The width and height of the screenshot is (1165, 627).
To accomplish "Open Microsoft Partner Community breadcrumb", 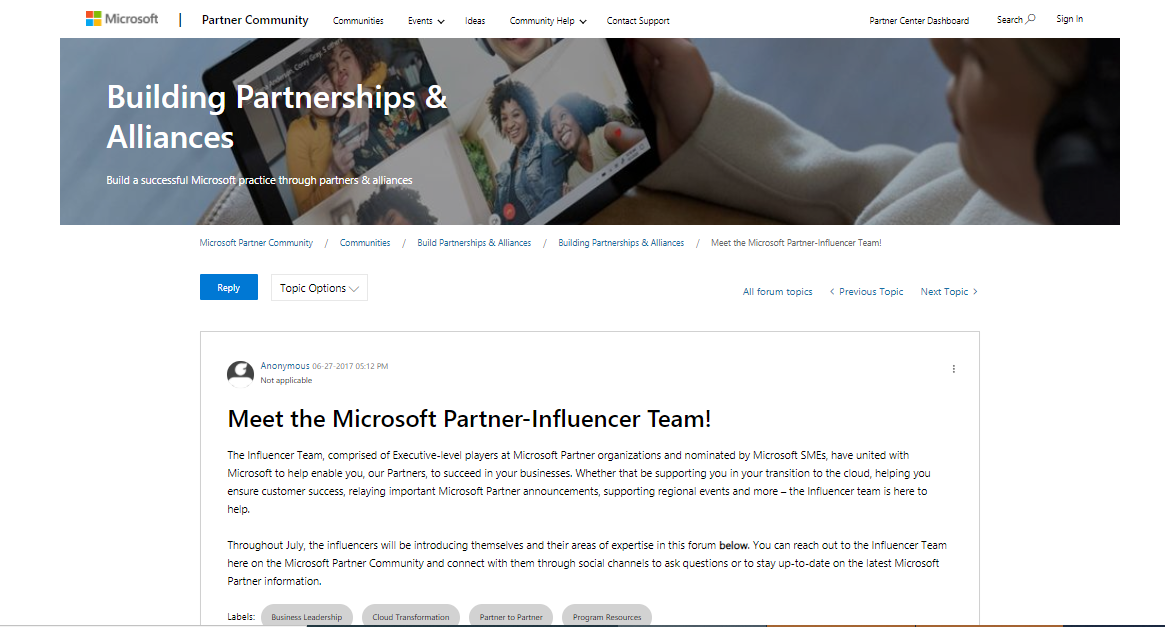I will 256,243.
